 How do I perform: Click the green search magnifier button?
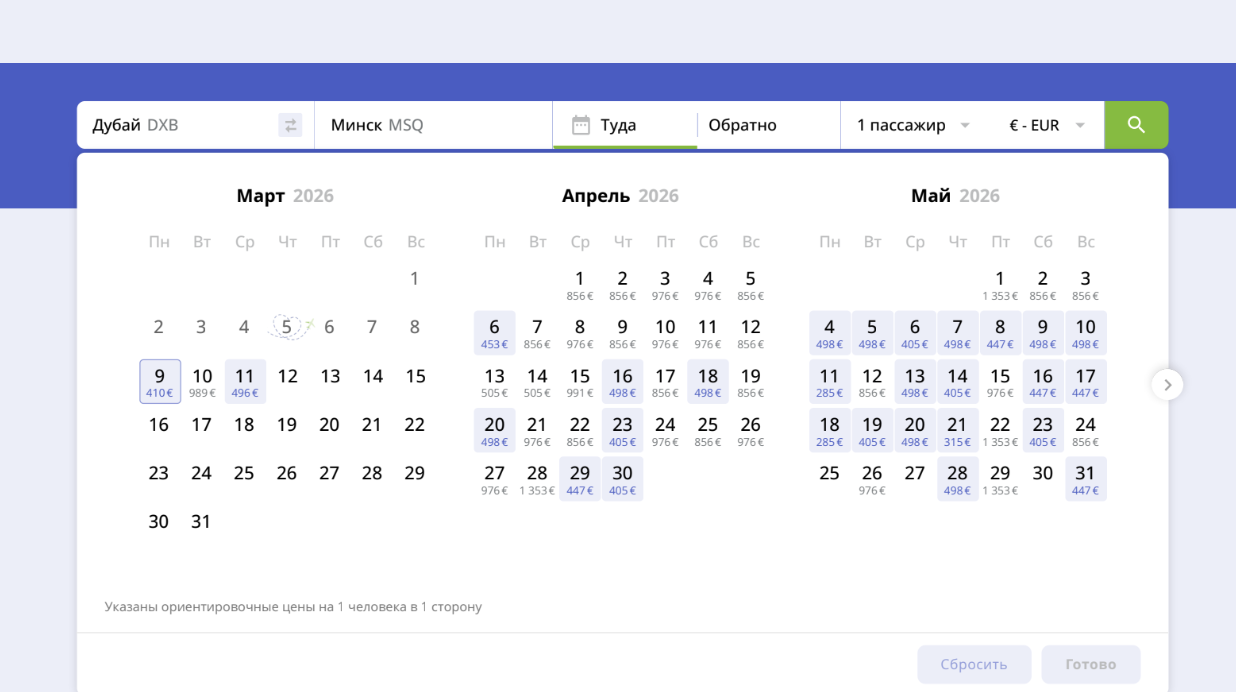(1136, 125)
